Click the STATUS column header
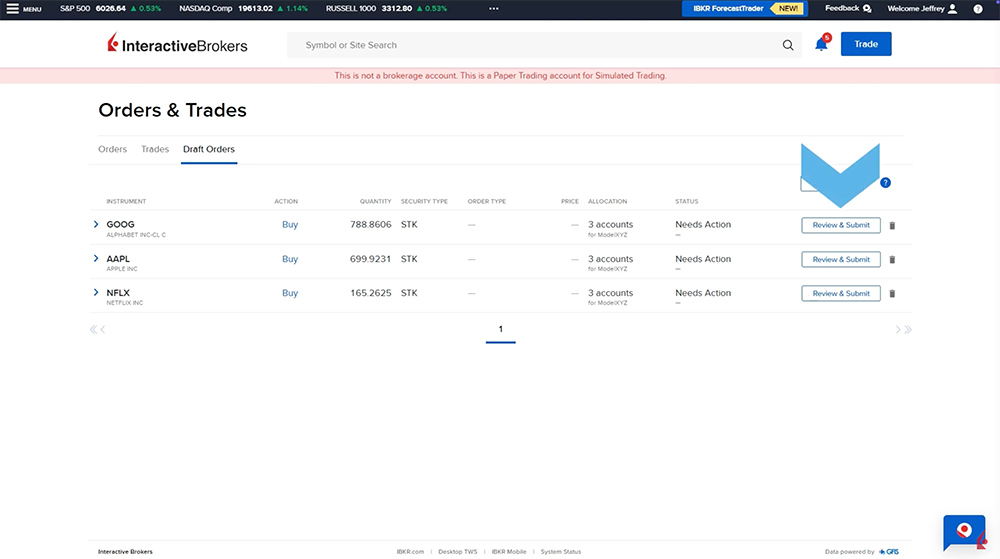 [x=686, y=201]
